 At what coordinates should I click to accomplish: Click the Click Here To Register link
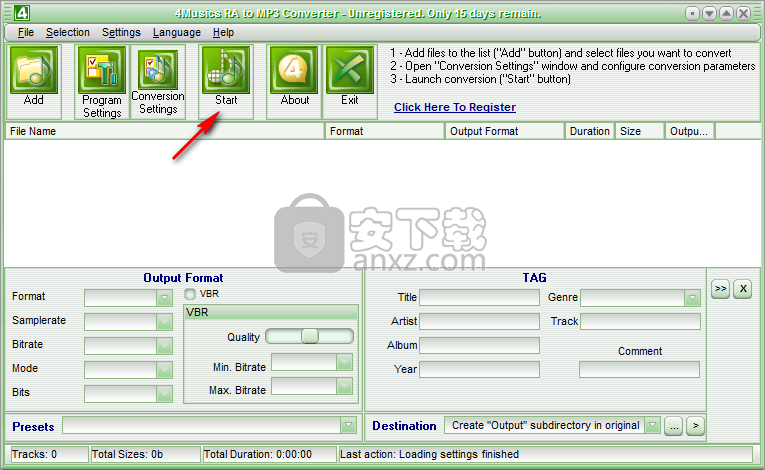coord(455,107)
